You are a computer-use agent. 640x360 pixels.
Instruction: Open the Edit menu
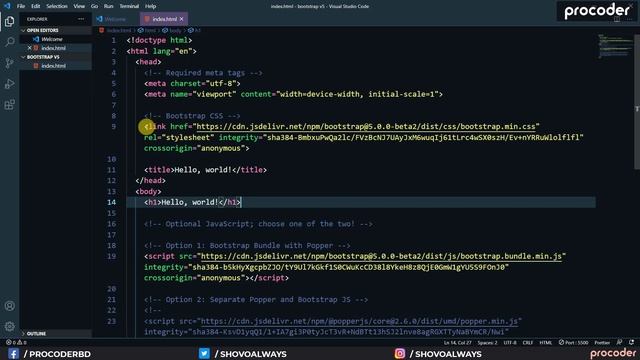(36, 6)
